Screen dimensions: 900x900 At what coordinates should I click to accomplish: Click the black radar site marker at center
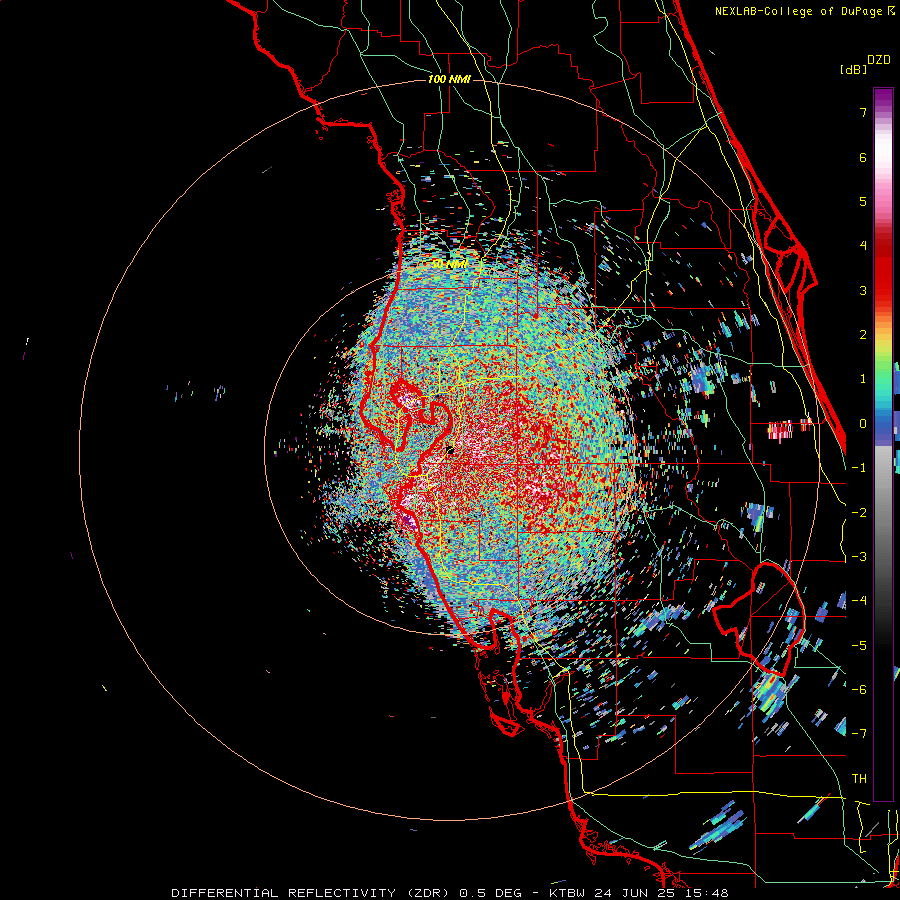pyautogui.click(x=451, y=449)
